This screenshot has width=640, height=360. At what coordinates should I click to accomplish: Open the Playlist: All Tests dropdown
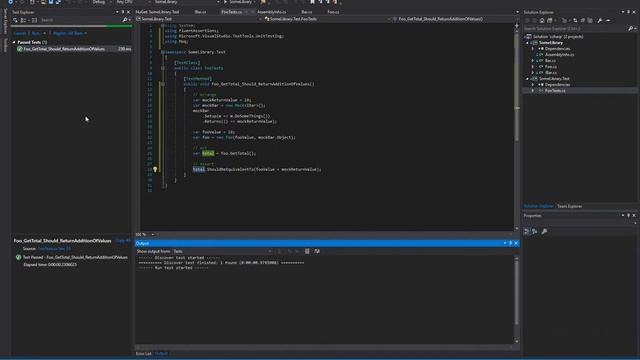[69, 33]
